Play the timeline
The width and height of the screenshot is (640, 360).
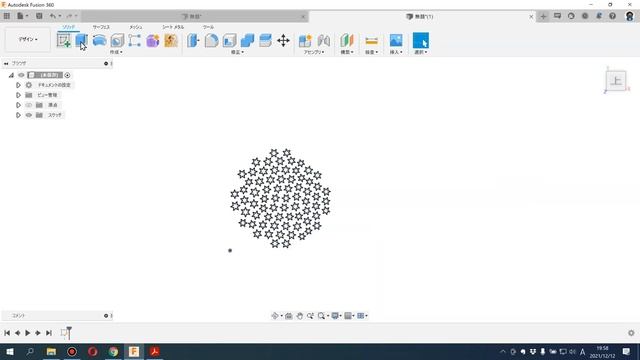tap(28, 333)
